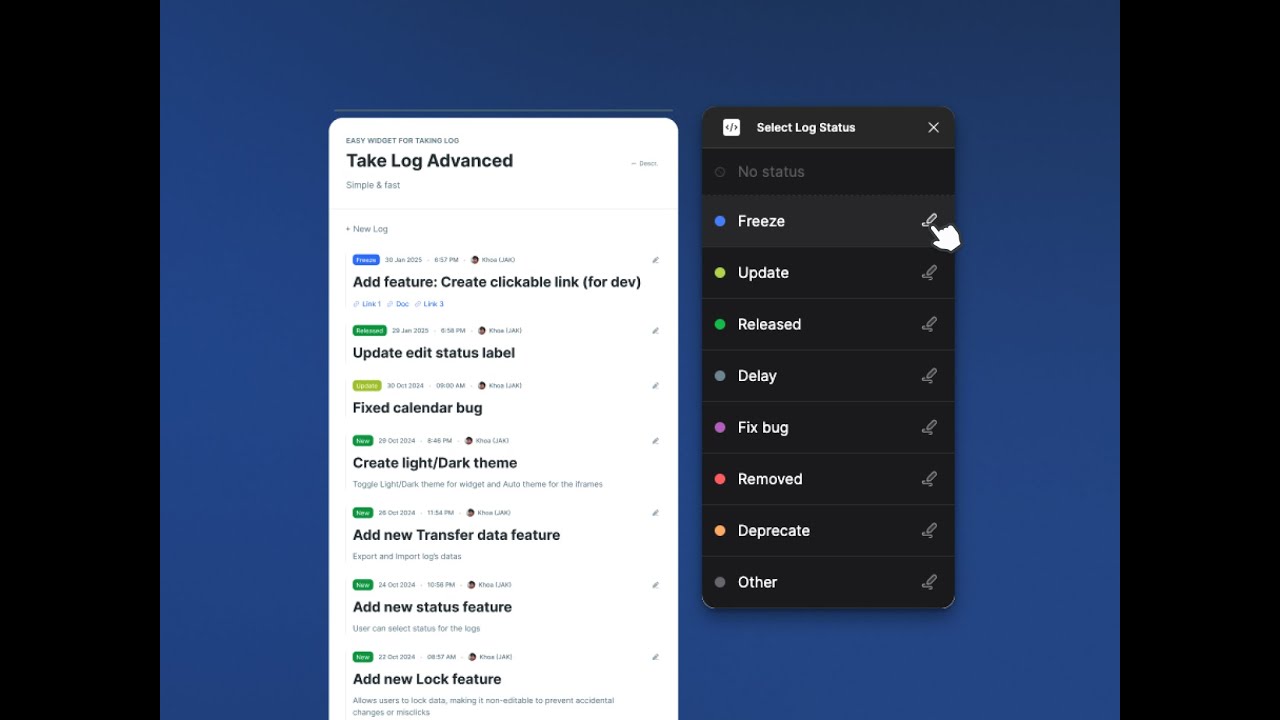The height and width of the screenshot is (720, 1280).
Task: Open the Link 1 hyperlink
Action: tap(367, 304)
